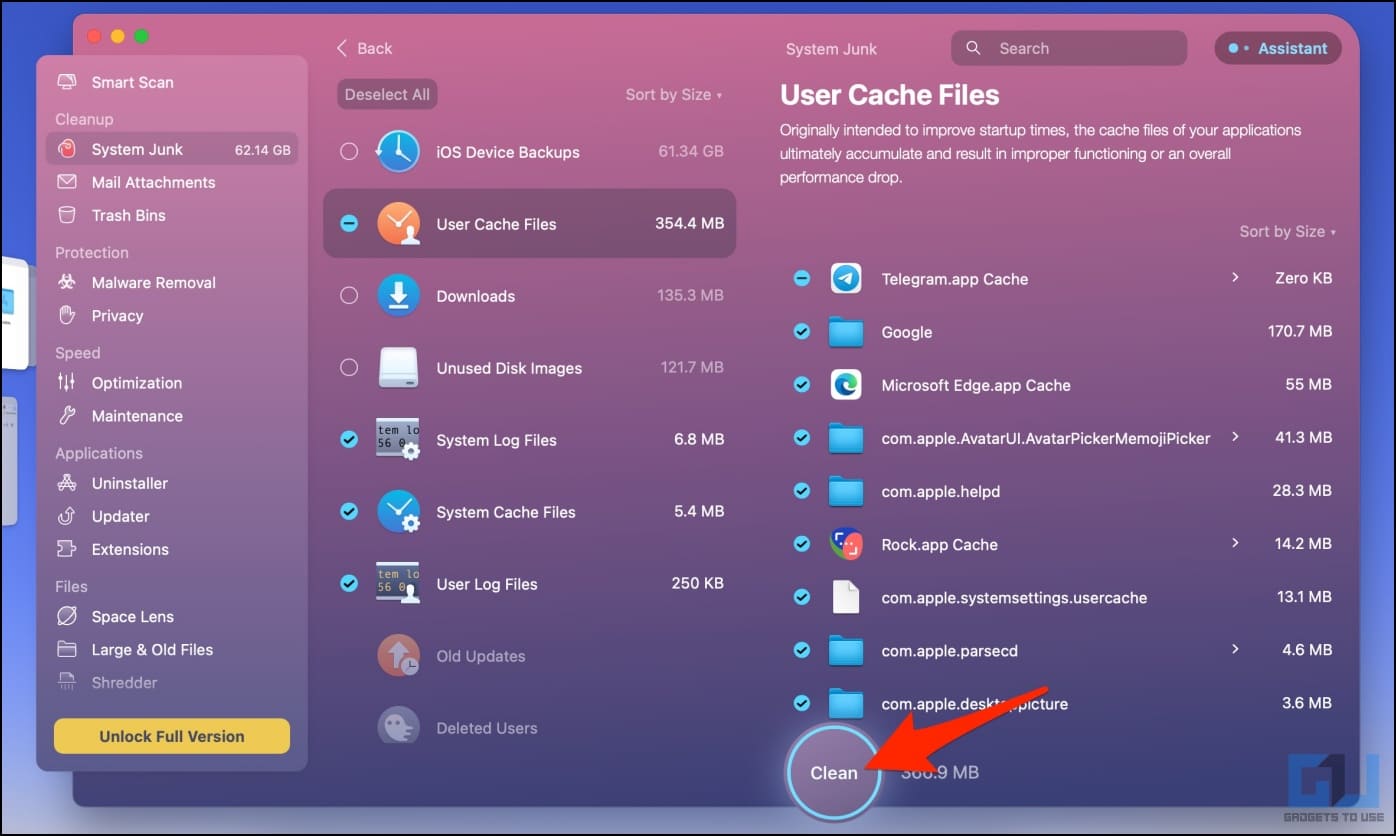Open the Assistant panel
Viewport: 1396px width, 836px height.
tap(1278, 48)
